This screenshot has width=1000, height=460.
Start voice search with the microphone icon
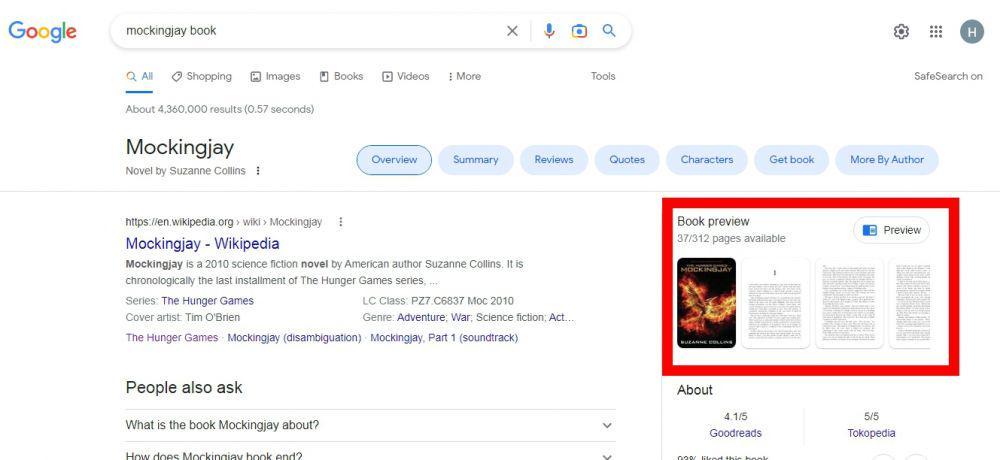[549, 31]
